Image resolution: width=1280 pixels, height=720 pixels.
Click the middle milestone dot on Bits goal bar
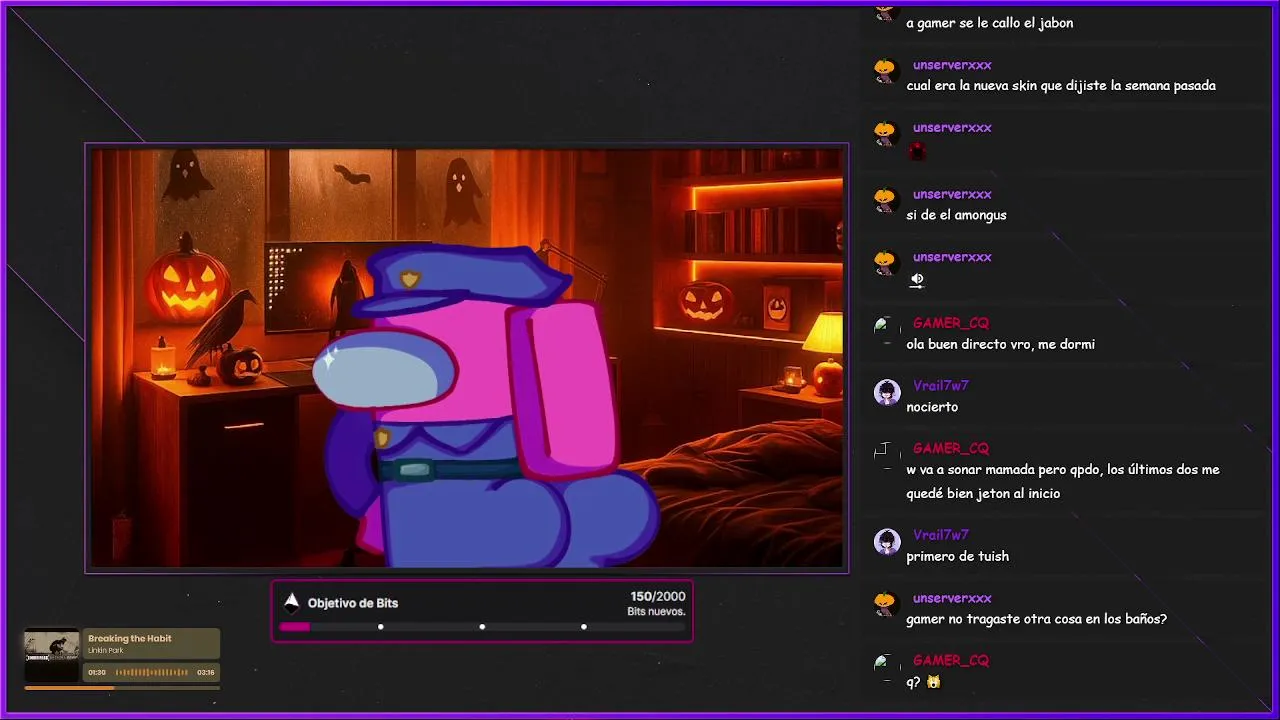(482, 627)
